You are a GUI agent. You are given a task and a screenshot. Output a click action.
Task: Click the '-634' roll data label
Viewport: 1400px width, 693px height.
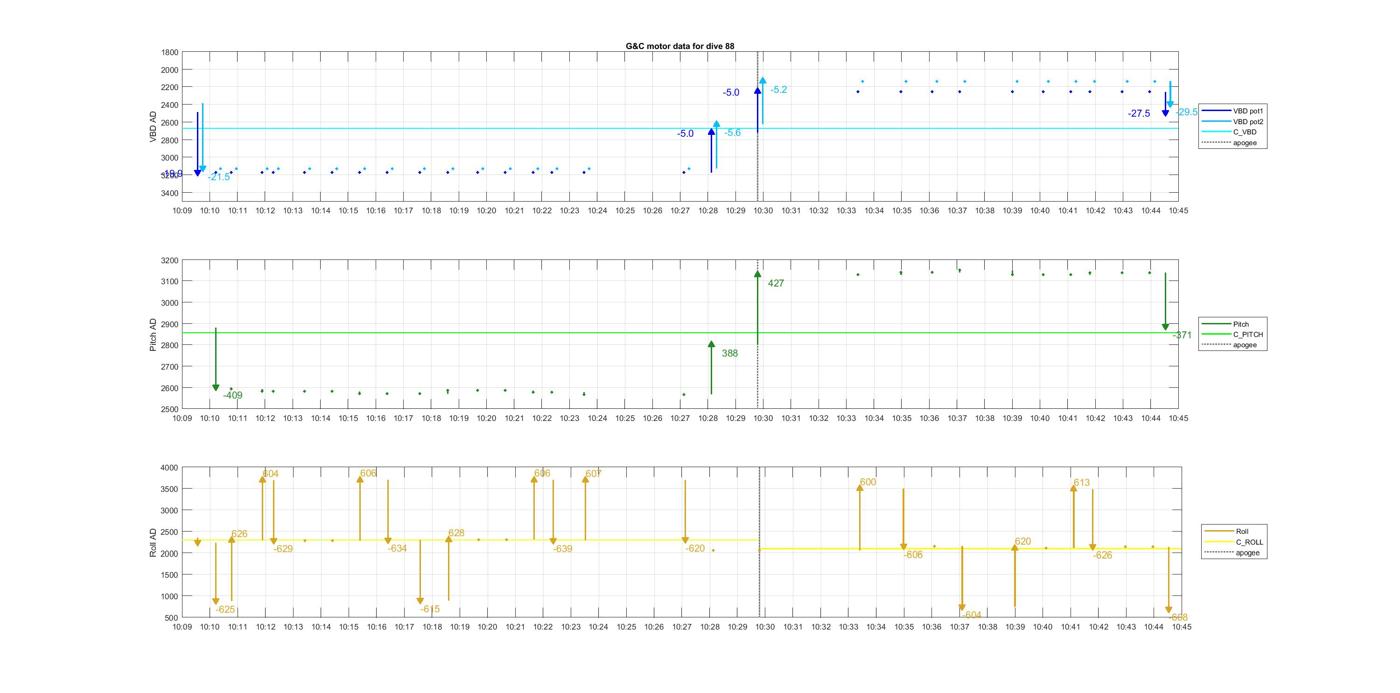[397, 548]
